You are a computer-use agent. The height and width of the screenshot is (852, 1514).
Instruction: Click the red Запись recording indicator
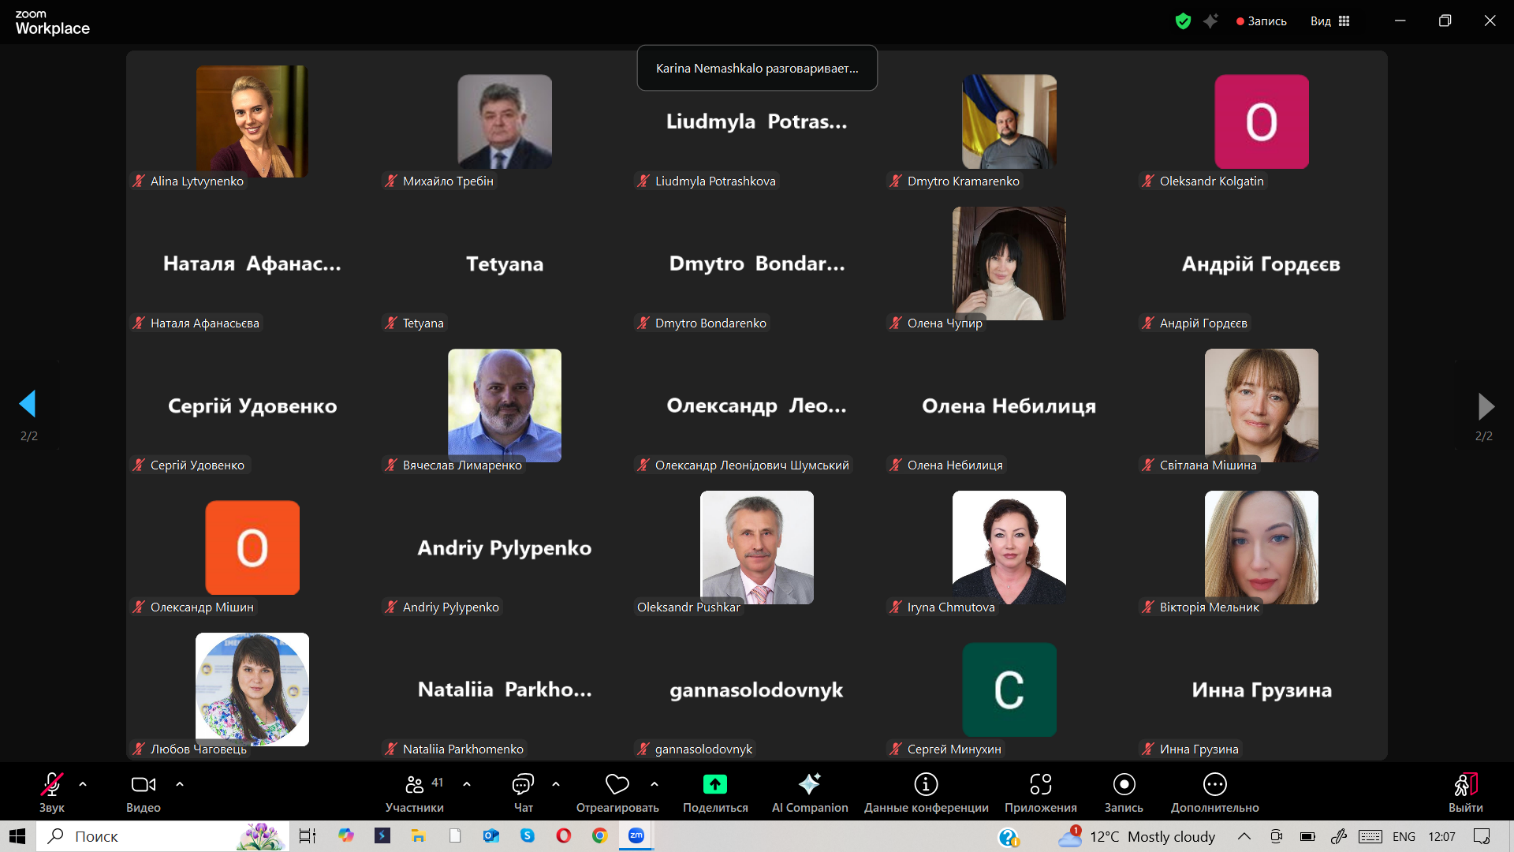pyautogui.click(x=1262, y=21)
